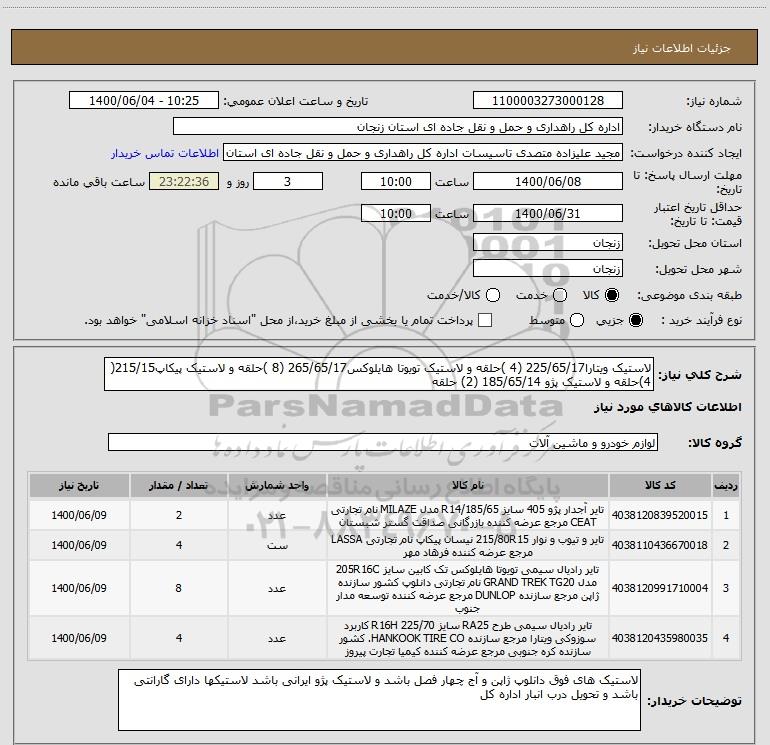770x745 pixels.
Task: Click the تاریخ نیاز column header
Action: click(79, 485)
